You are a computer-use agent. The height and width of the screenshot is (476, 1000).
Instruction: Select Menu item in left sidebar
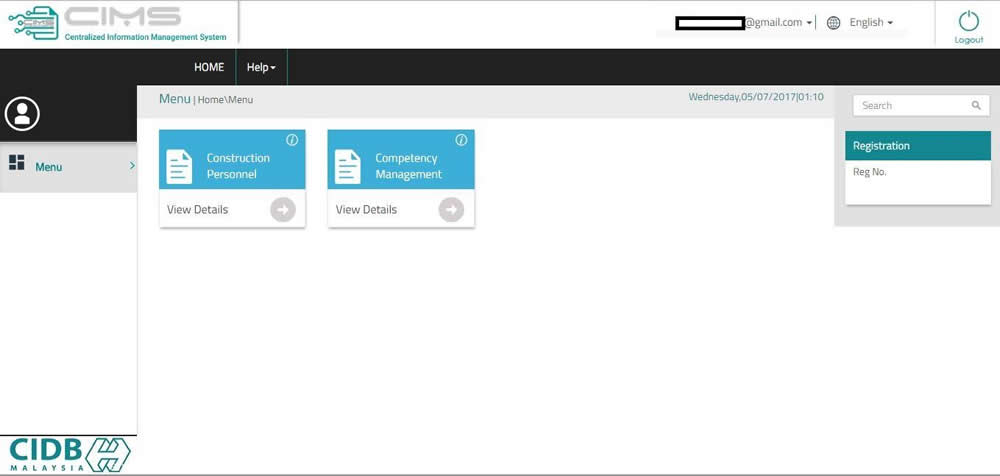[x=49, y=167]
